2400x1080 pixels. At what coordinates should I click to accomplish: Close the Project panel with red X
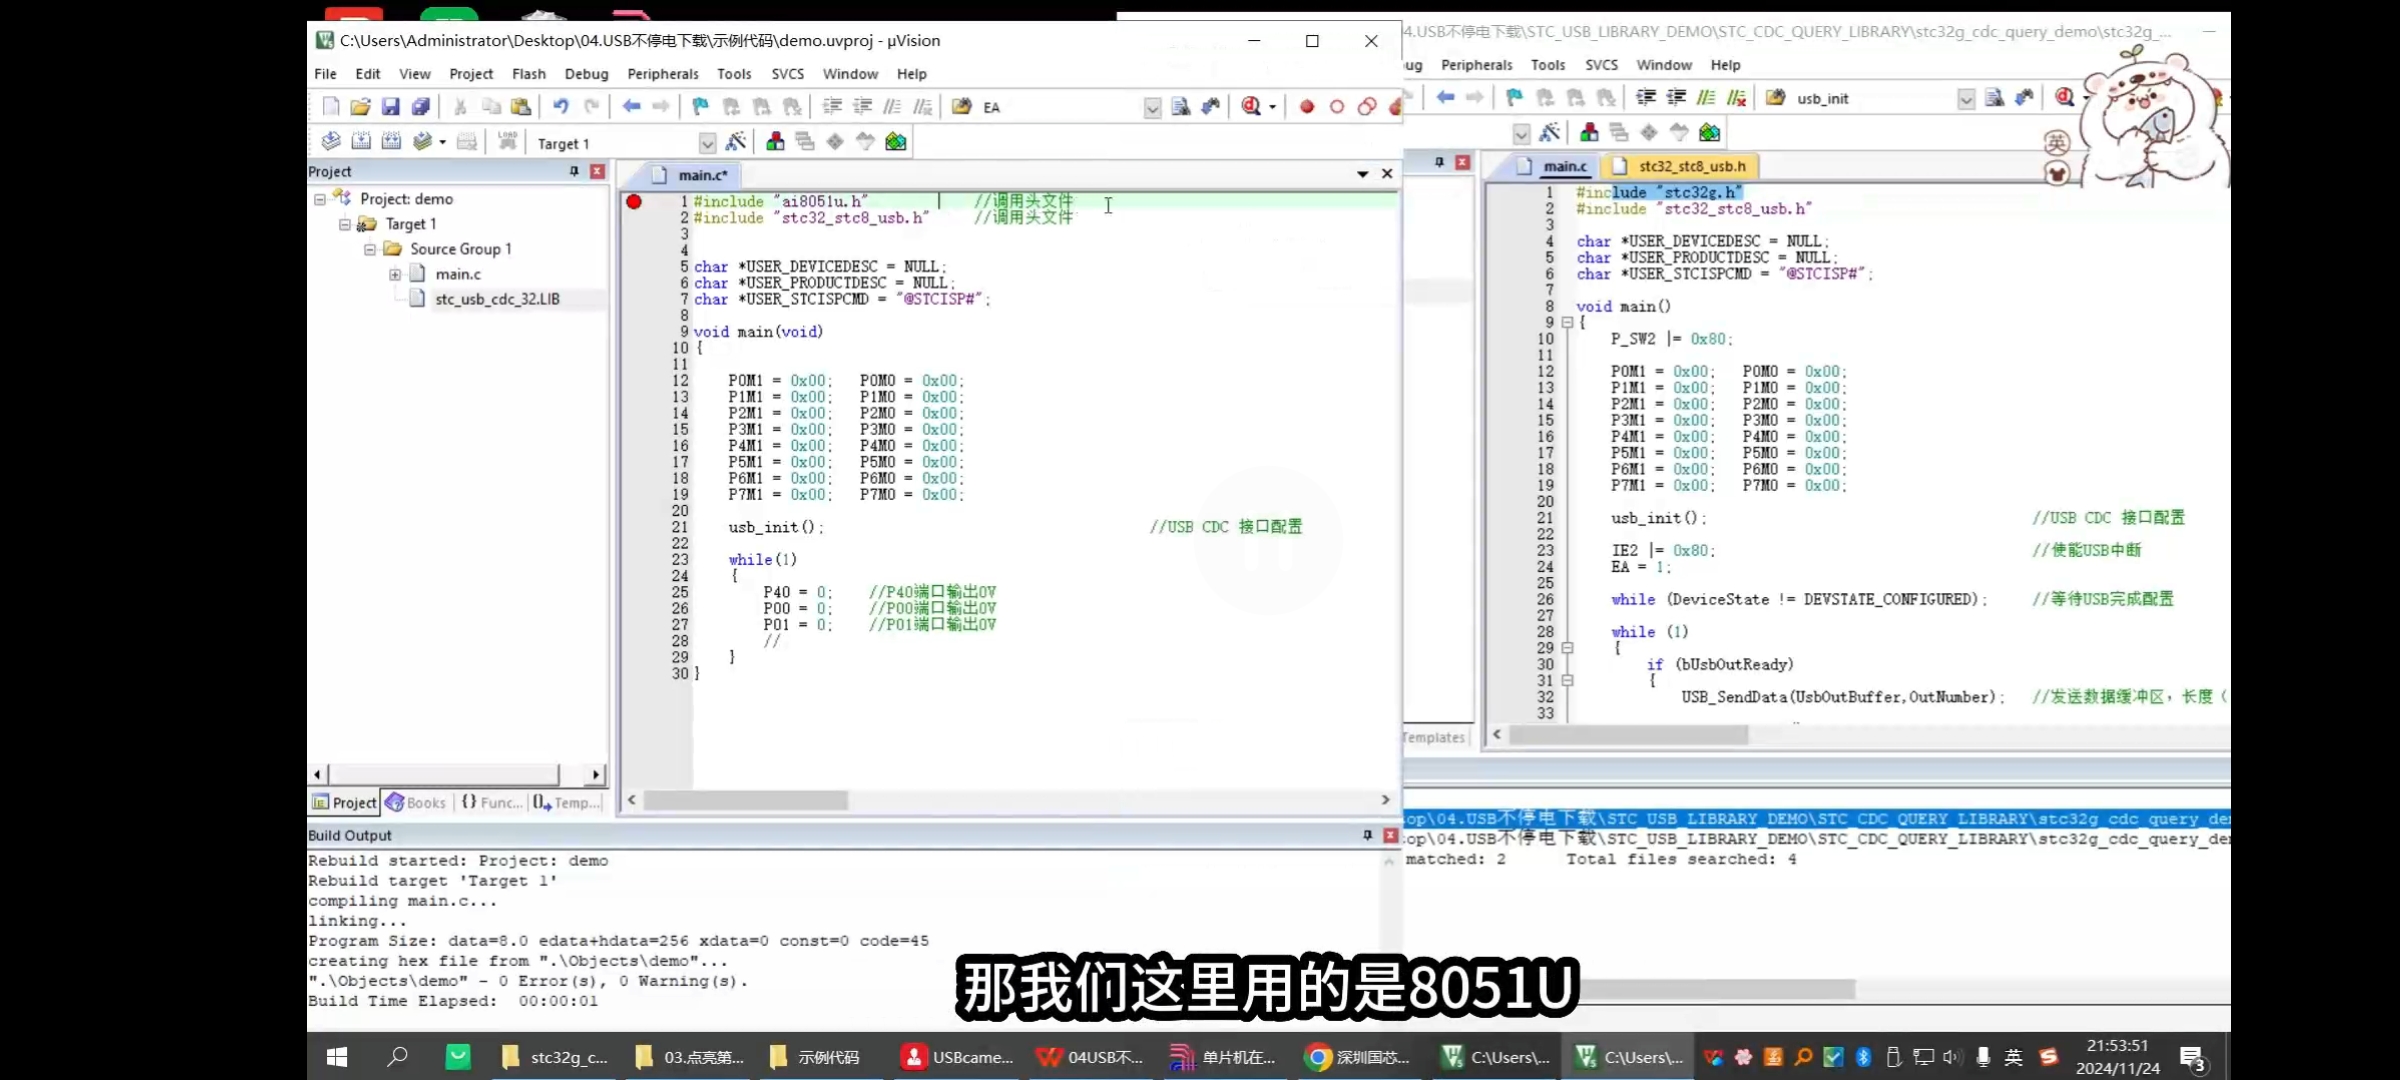598,171
